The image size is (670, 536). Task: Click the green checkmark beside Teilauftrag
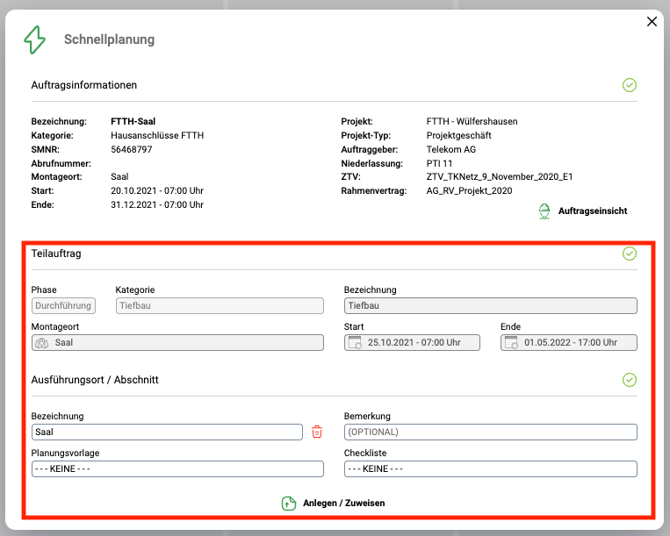coord(629,254)
